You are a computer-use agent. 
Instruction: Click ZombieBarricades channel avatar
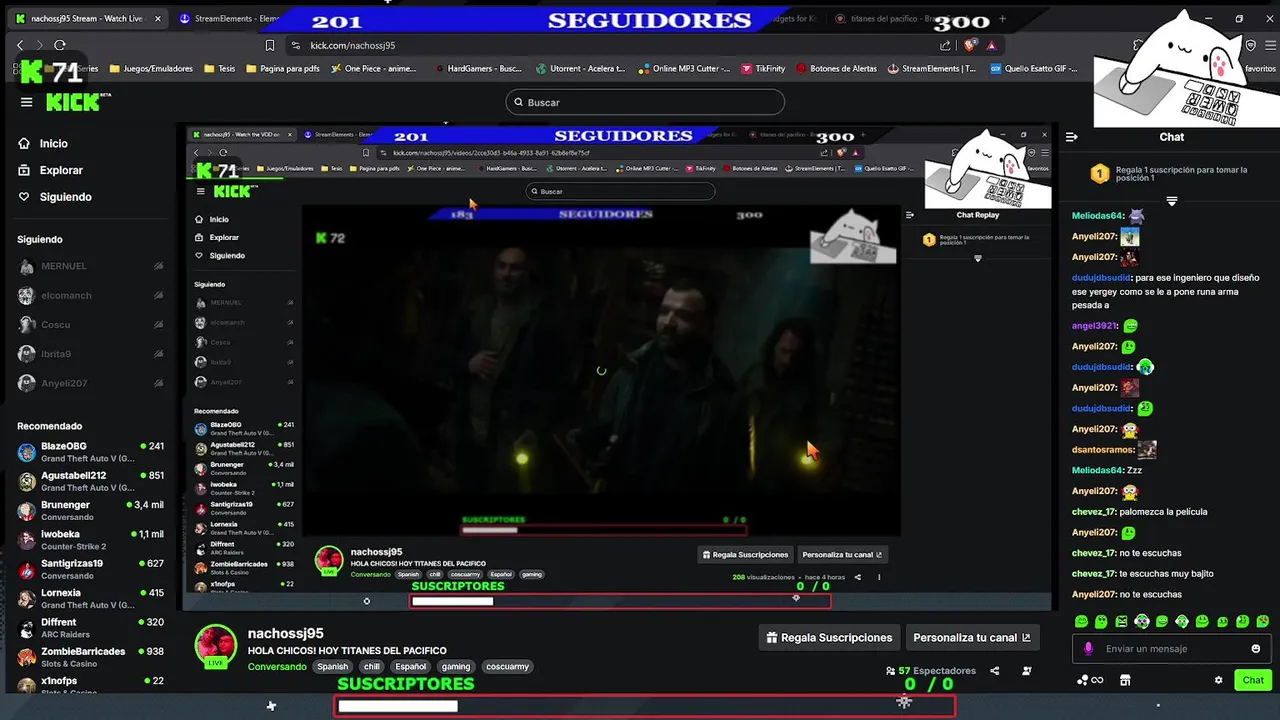[27, 657]
